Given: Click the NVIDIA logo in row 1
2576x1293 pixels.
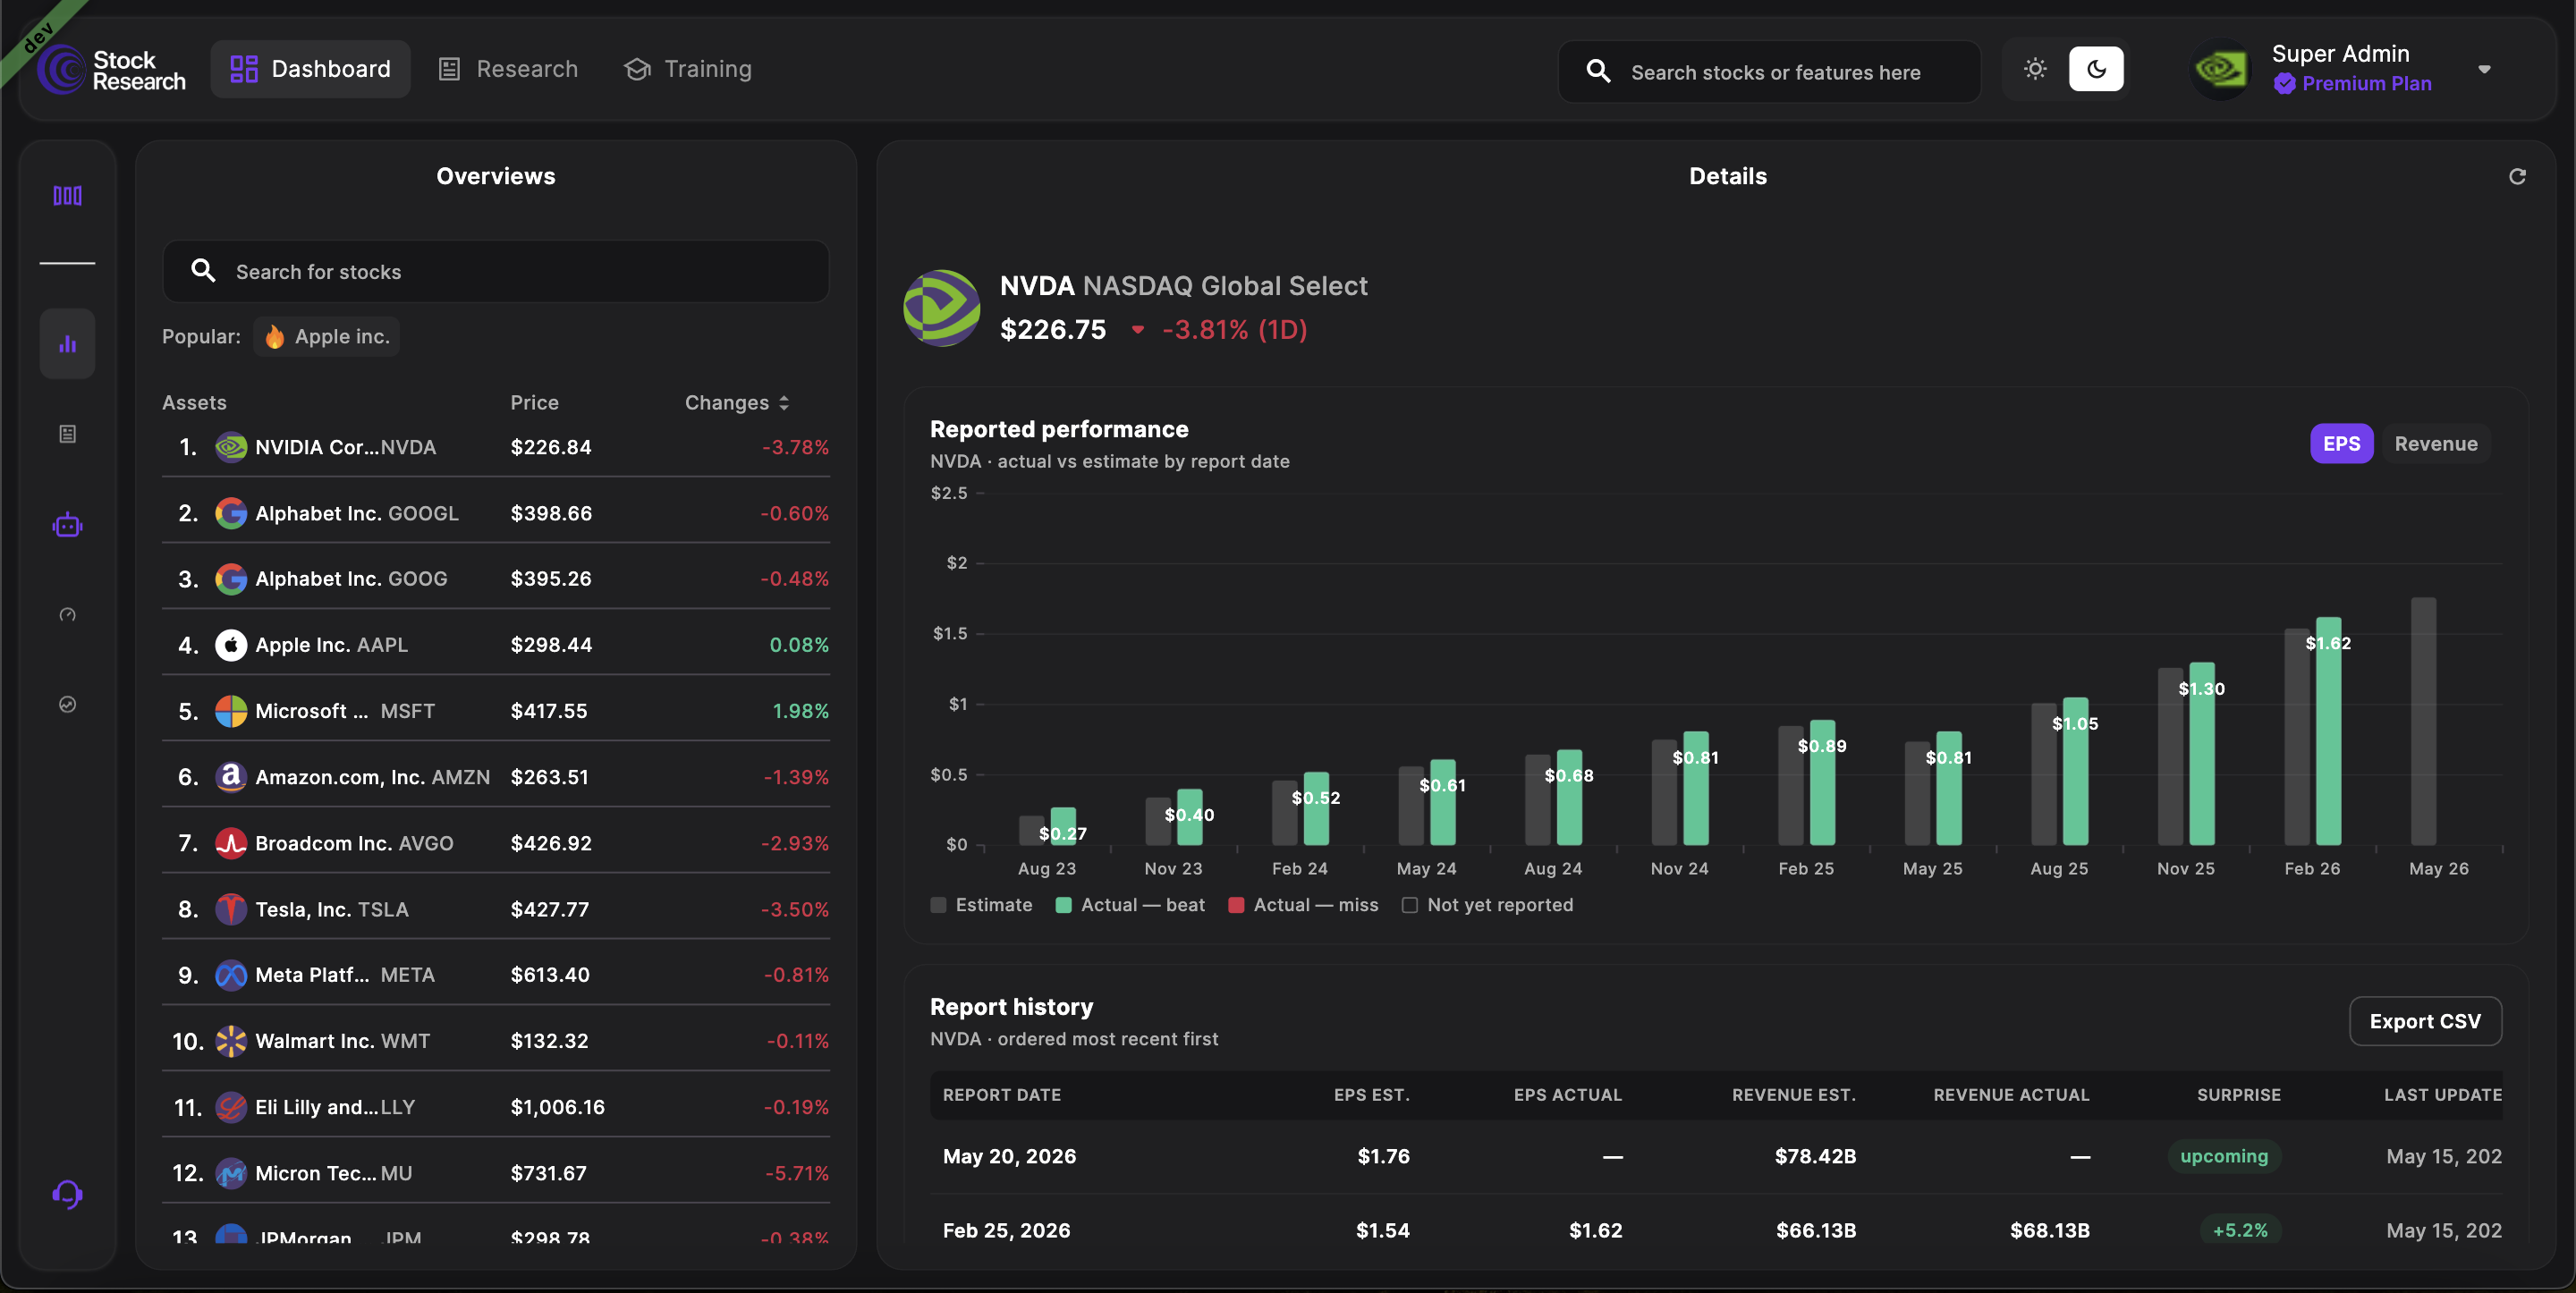Looking at the screenshot, I should 231,447.
